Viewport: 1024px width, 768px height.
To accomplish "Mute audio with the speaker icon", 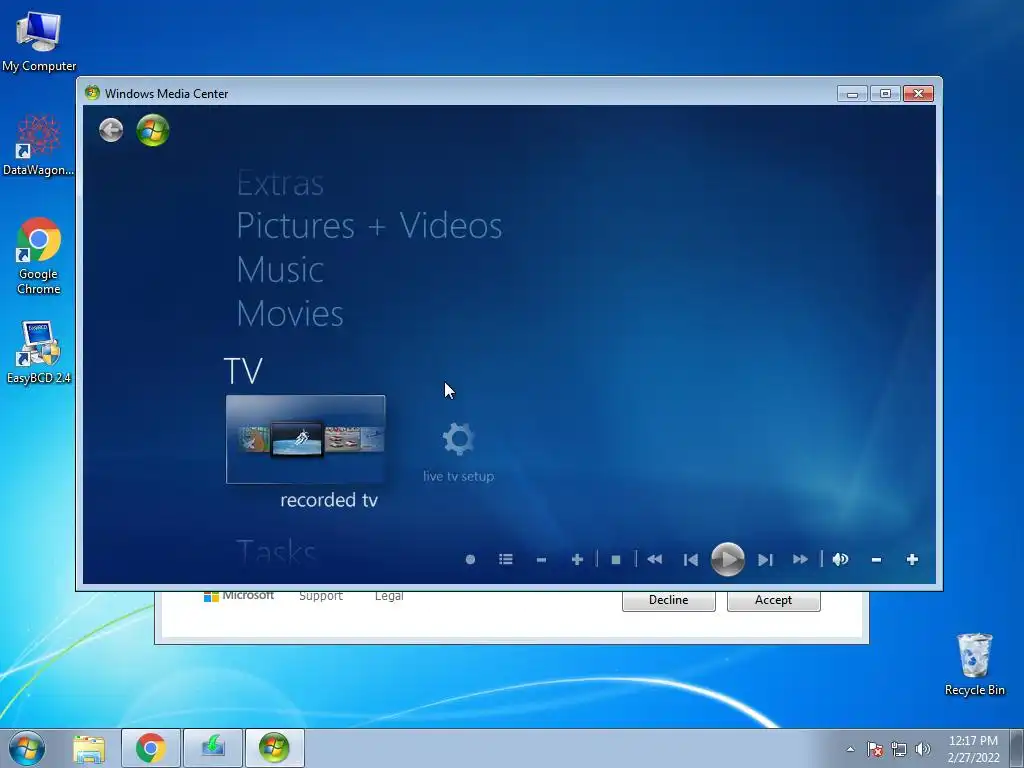I will [x=840, y=559].
